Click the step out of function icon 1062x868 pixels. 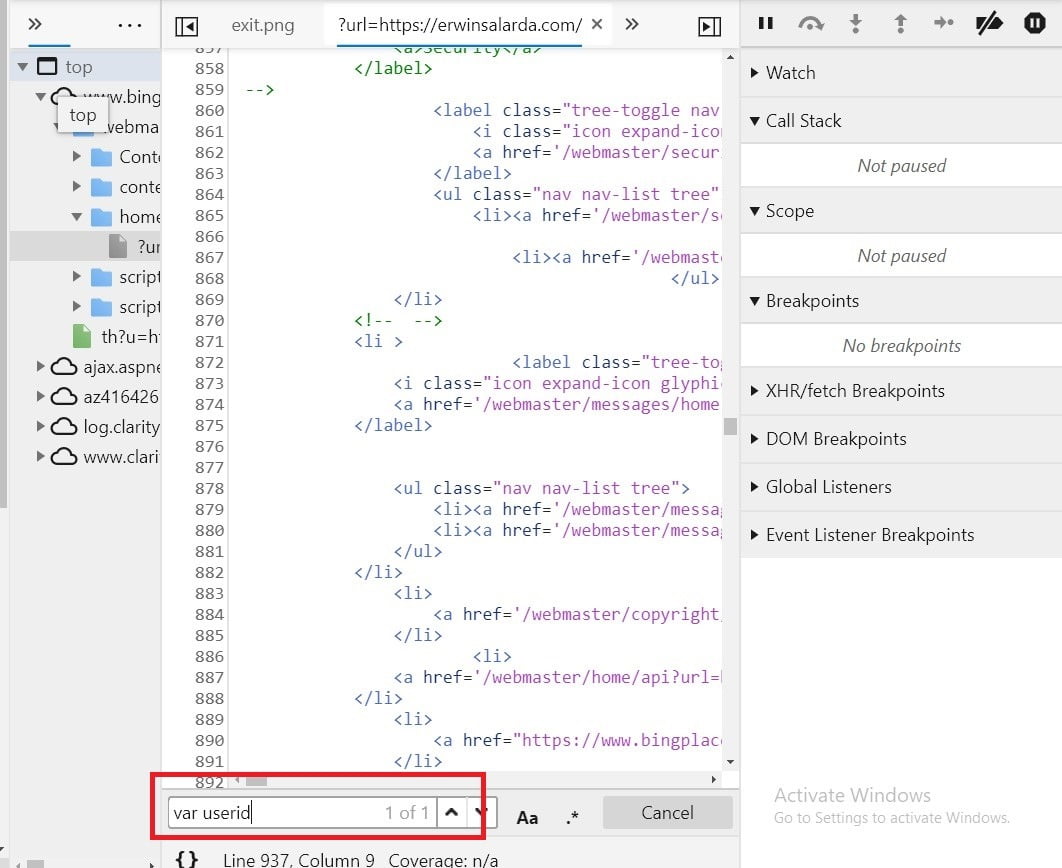[899, 24]
